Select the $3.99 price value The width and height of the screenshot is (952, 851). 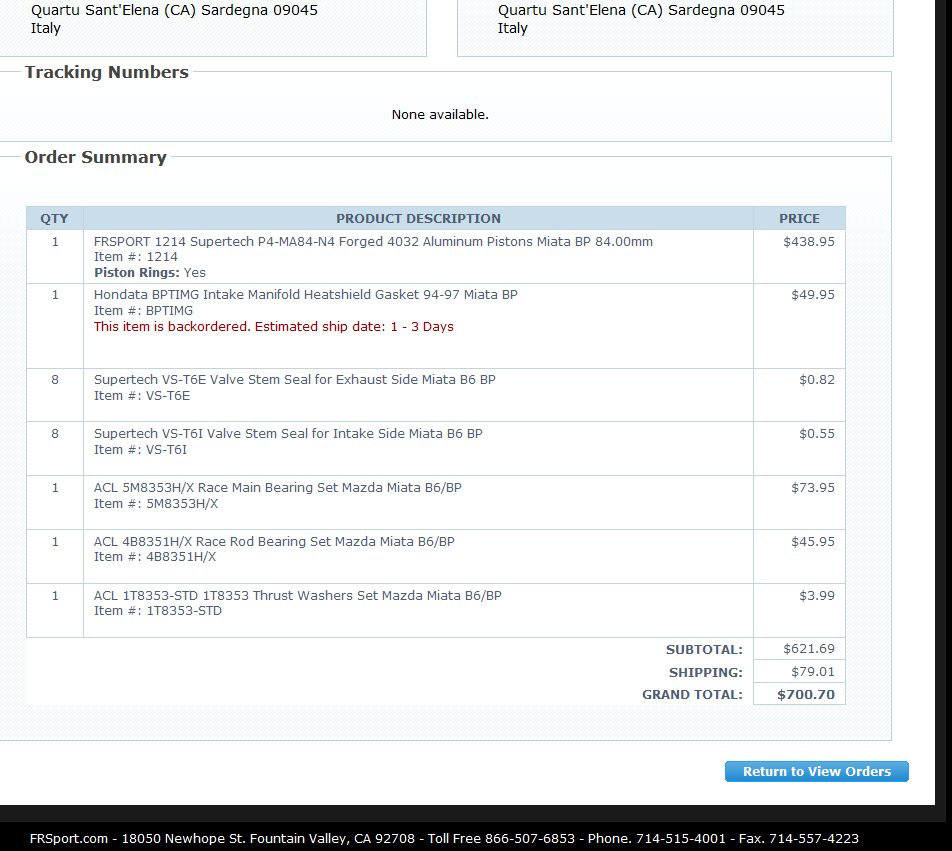[817, 595]
